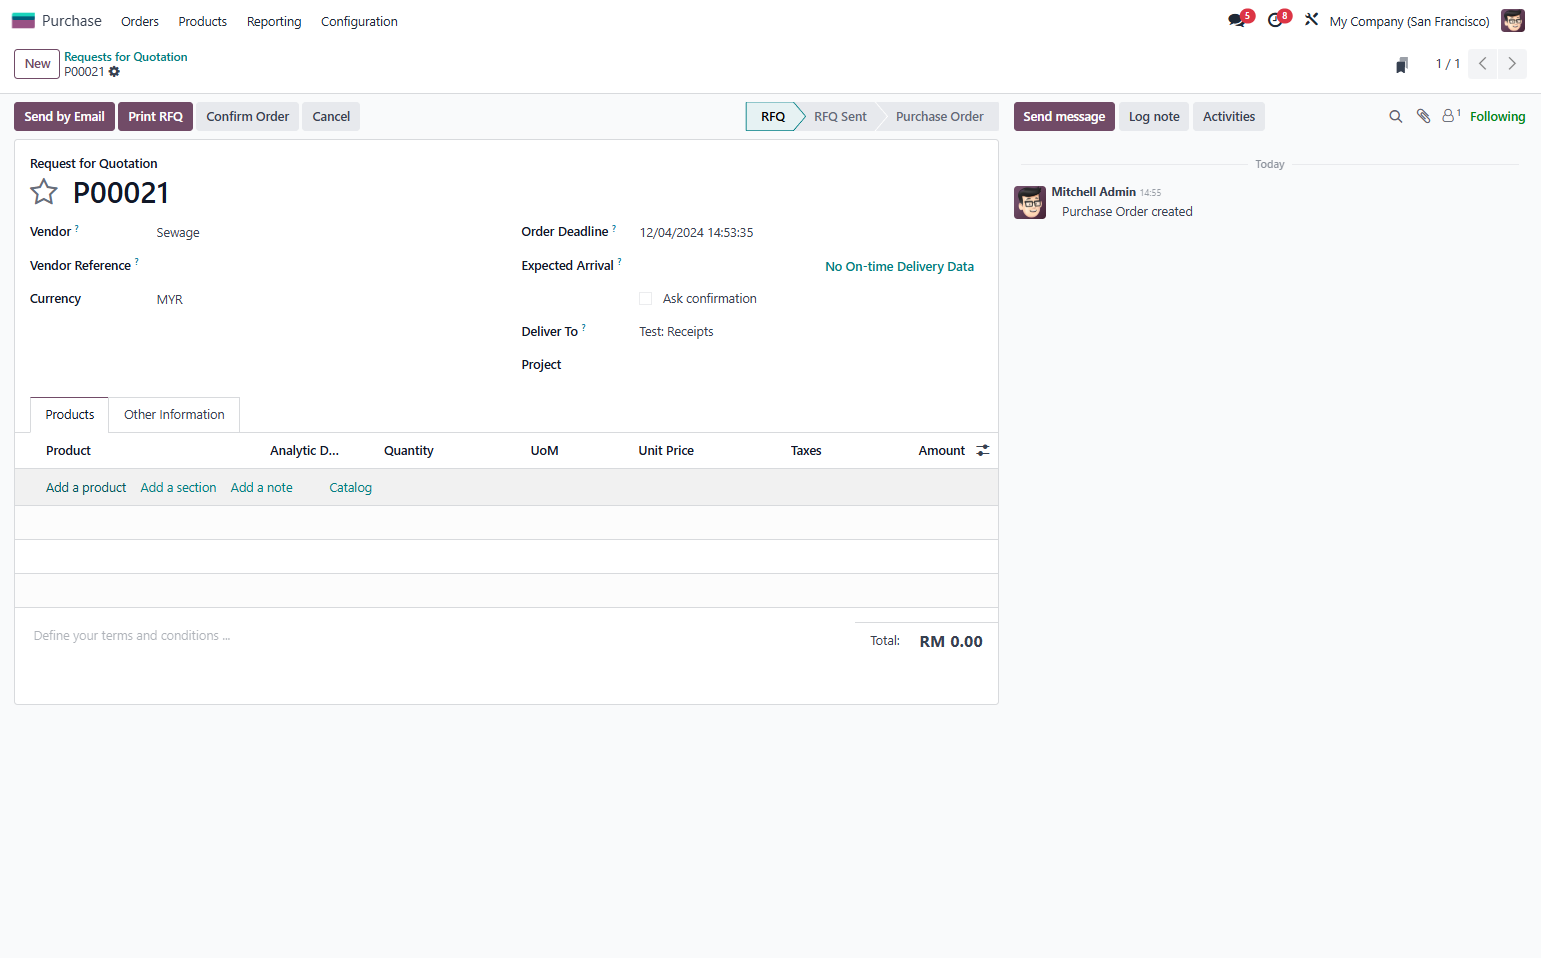
Task: Click the terms and conditions field
Action: coord(435,636)
